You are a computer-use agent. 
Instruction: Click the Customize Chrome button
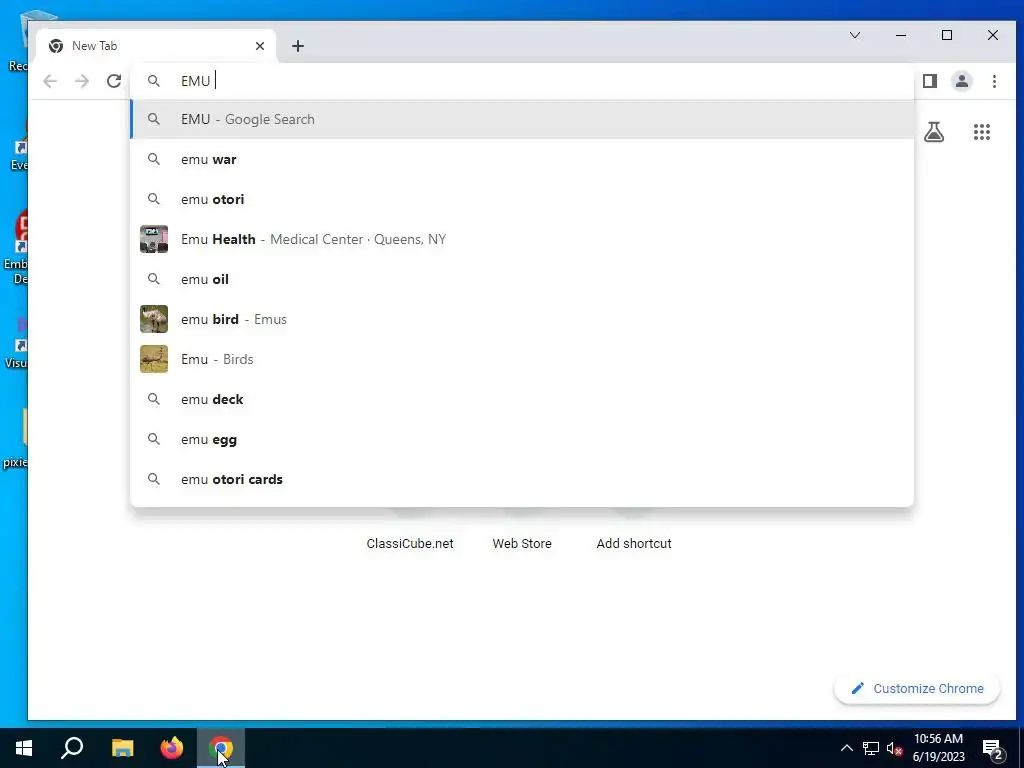coord(917,688)
